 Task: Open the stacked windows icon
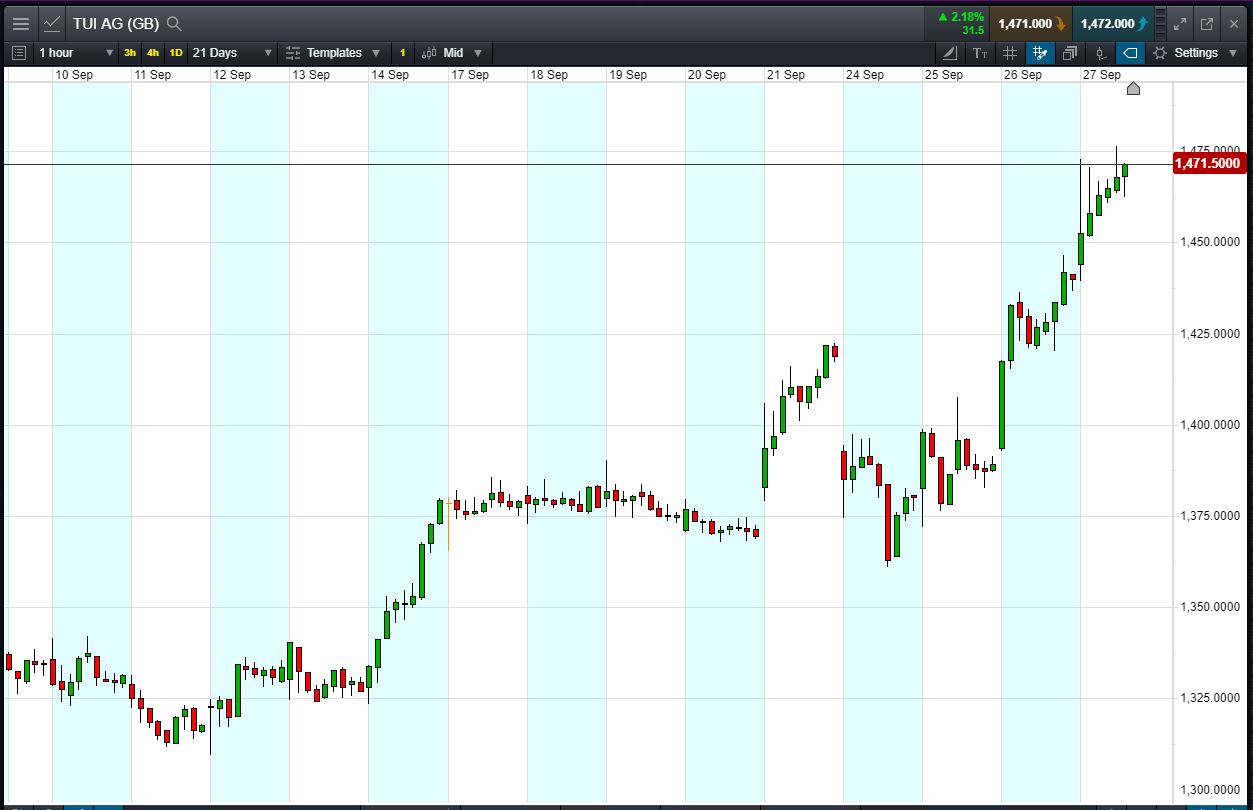click(1070, 52)
